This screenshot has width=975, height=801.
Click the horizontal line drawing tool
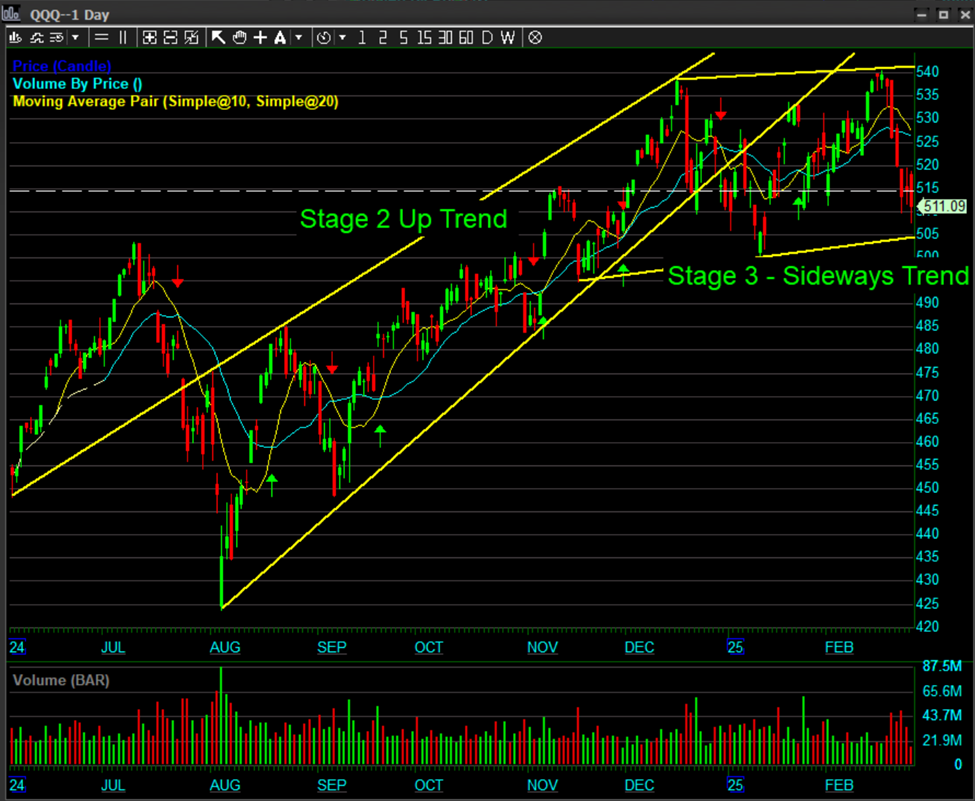click(101, 37)
